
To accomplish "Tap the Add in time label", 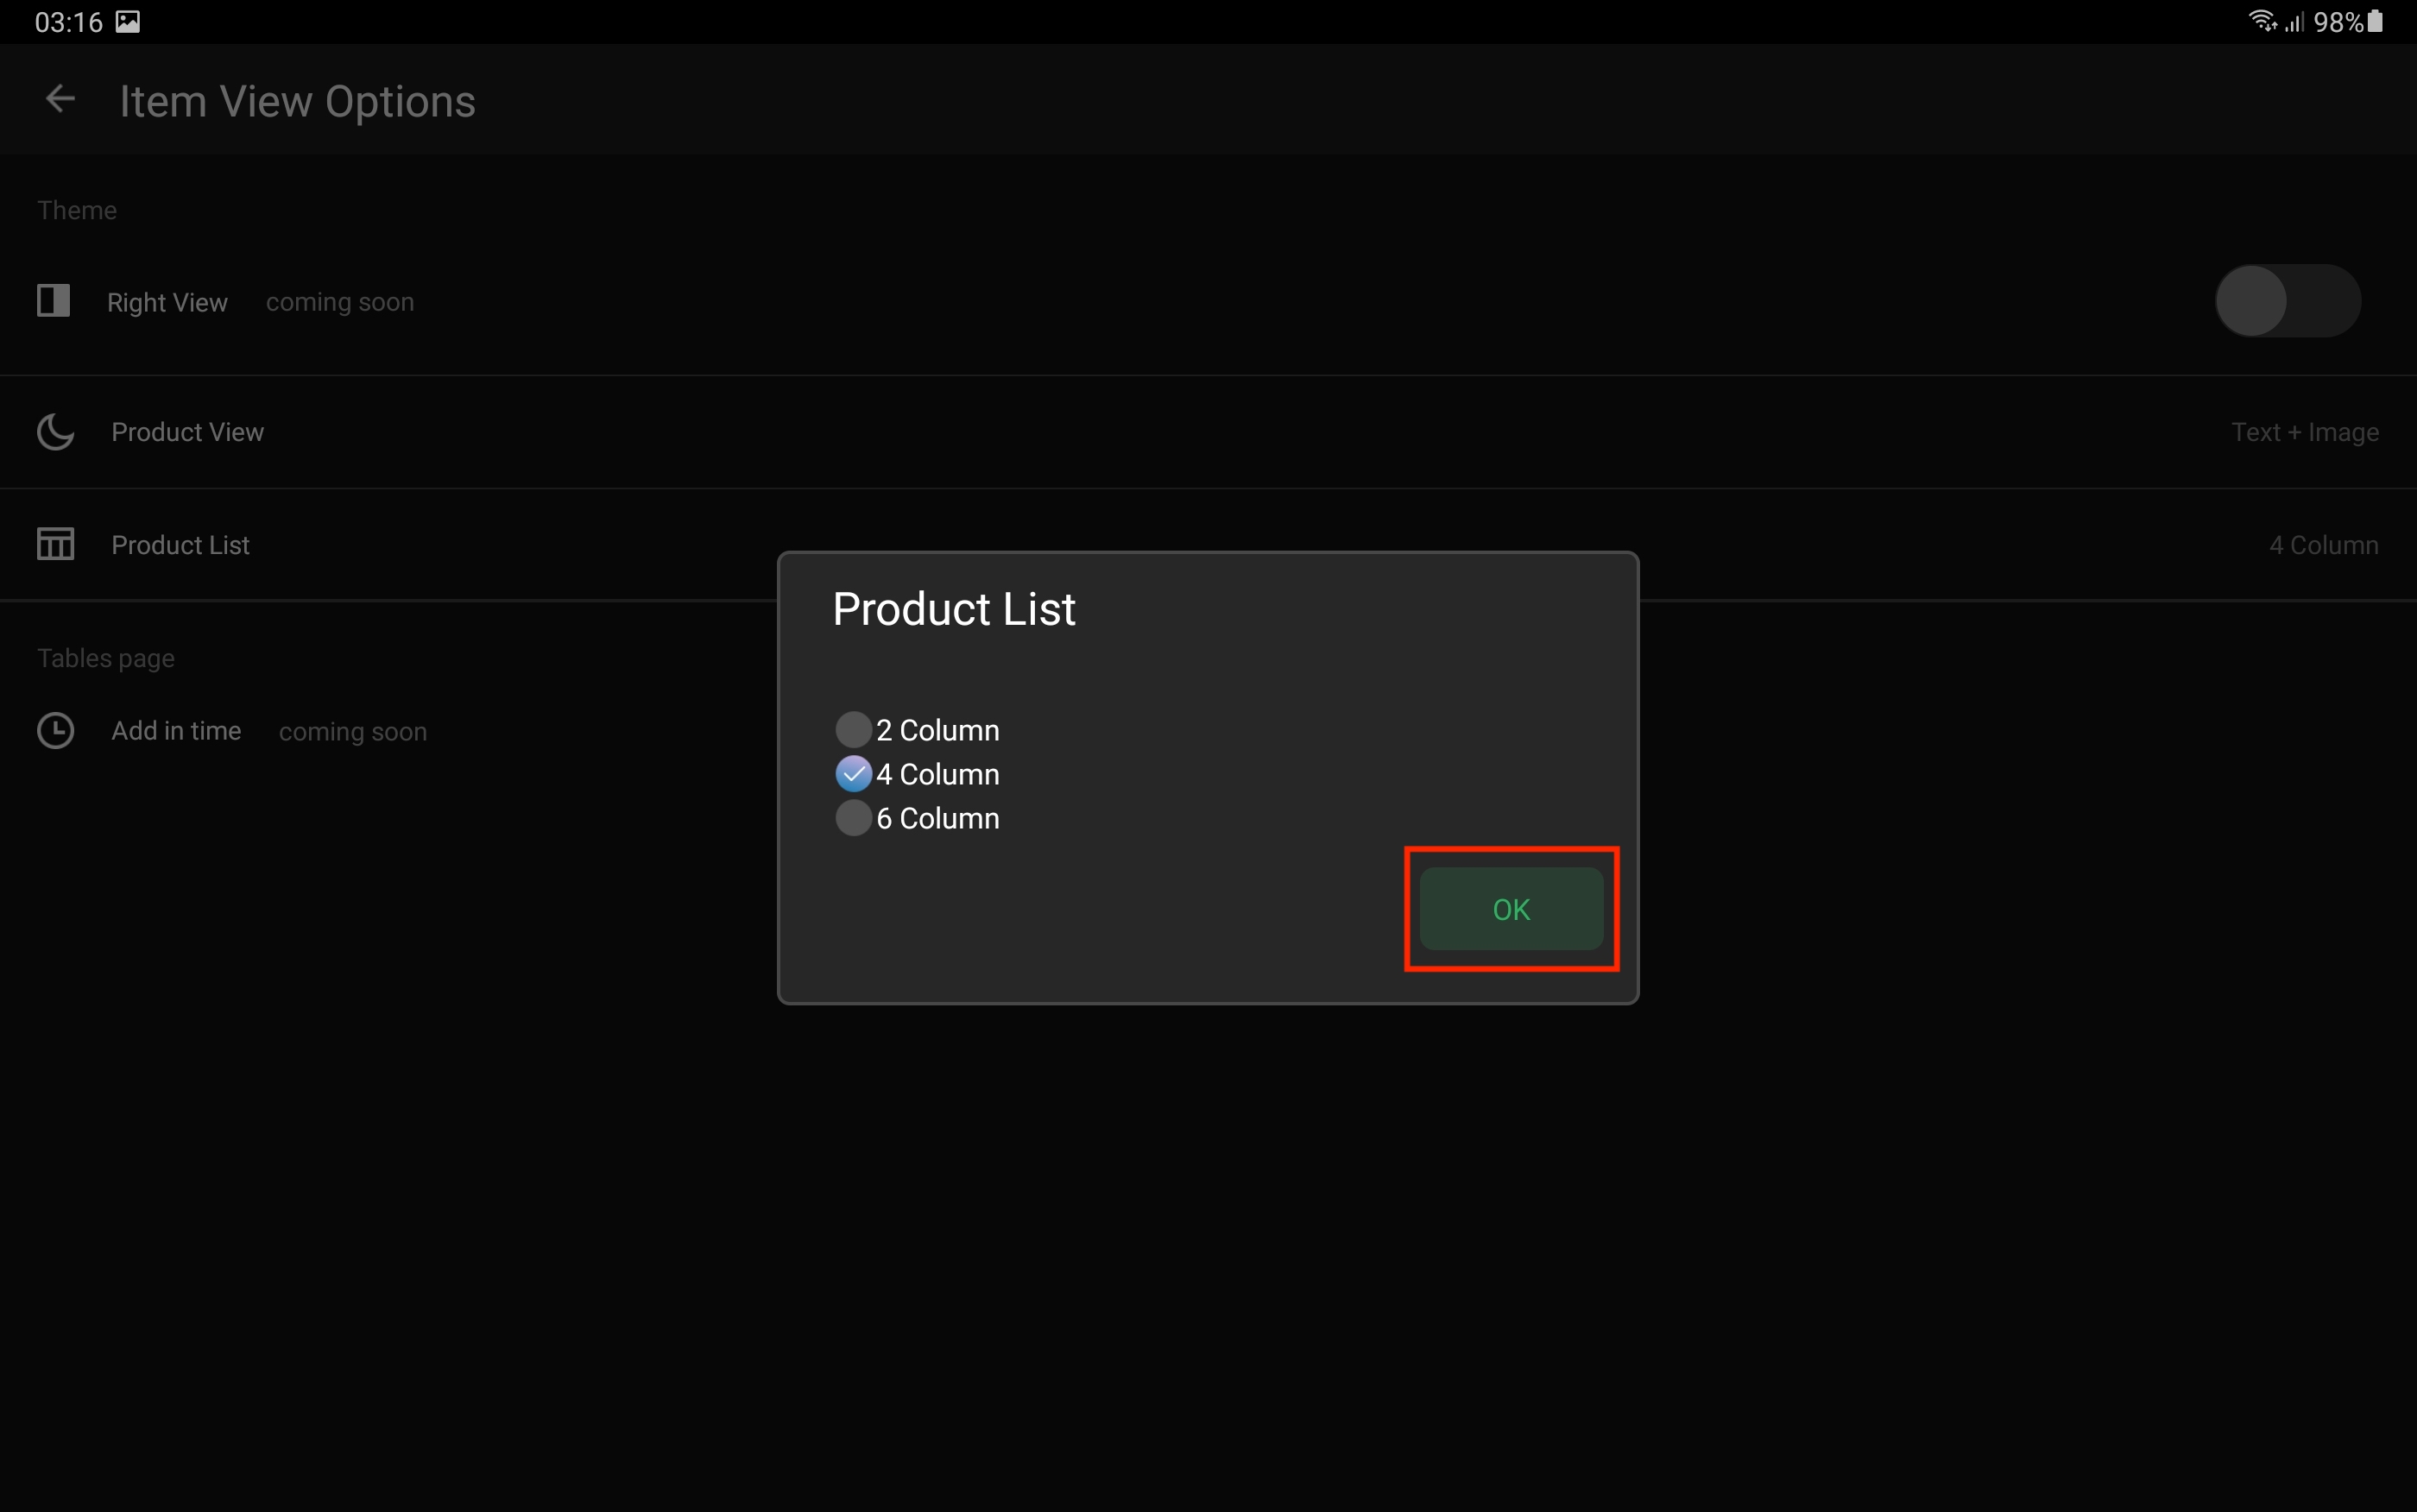I will 176,731.
